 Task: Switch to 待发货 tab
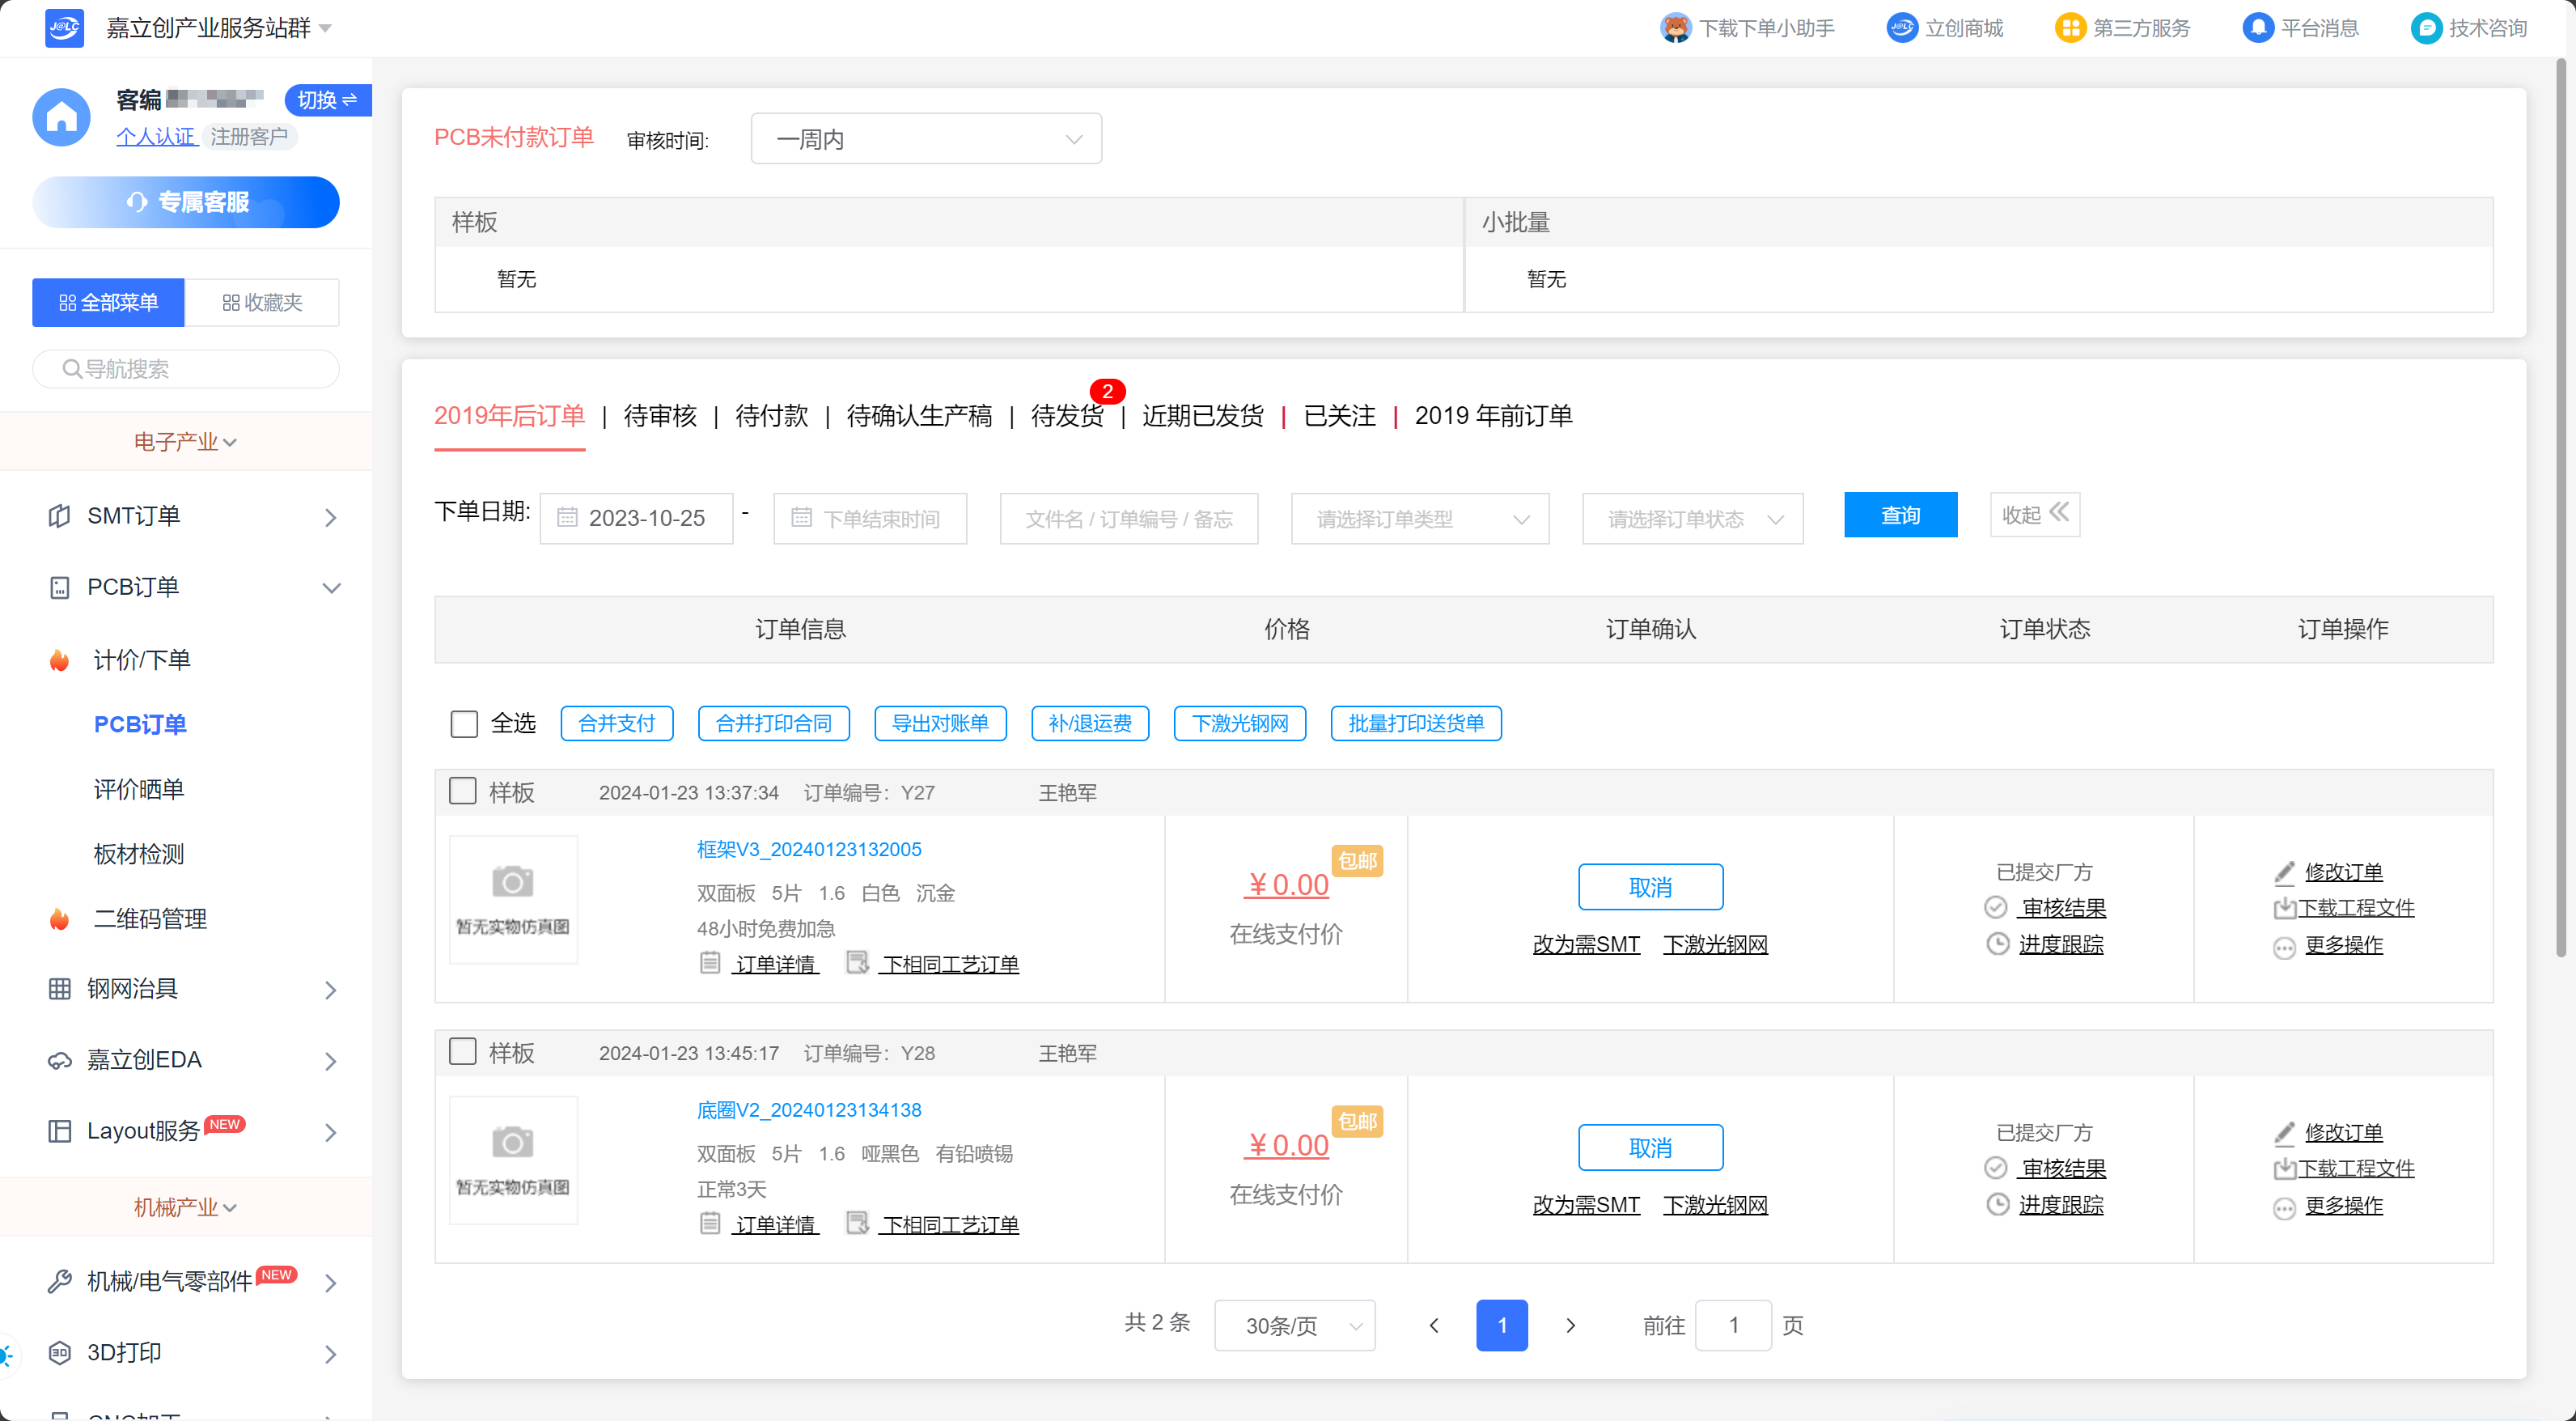(1066, 416)
